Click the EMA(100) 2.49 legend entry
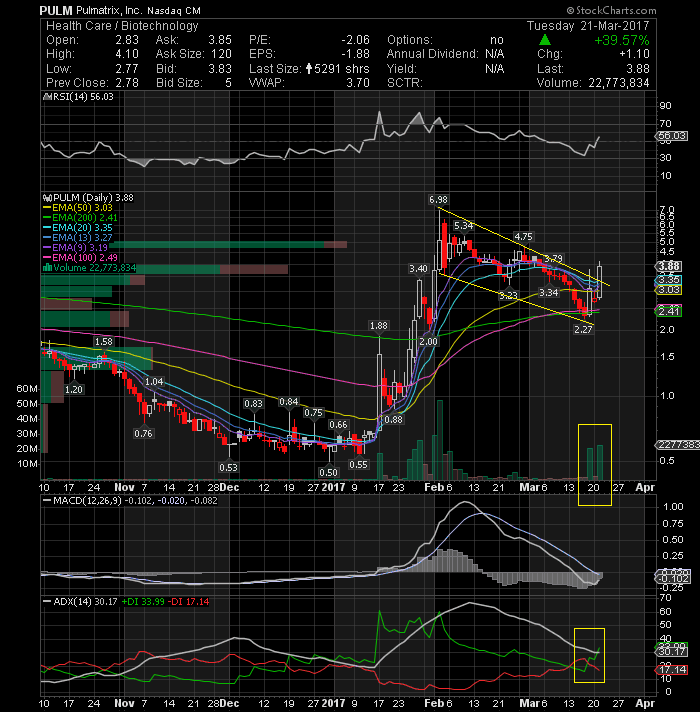Image resolution: width=700 pixels, height=712 pixels. tap(80, 257)
